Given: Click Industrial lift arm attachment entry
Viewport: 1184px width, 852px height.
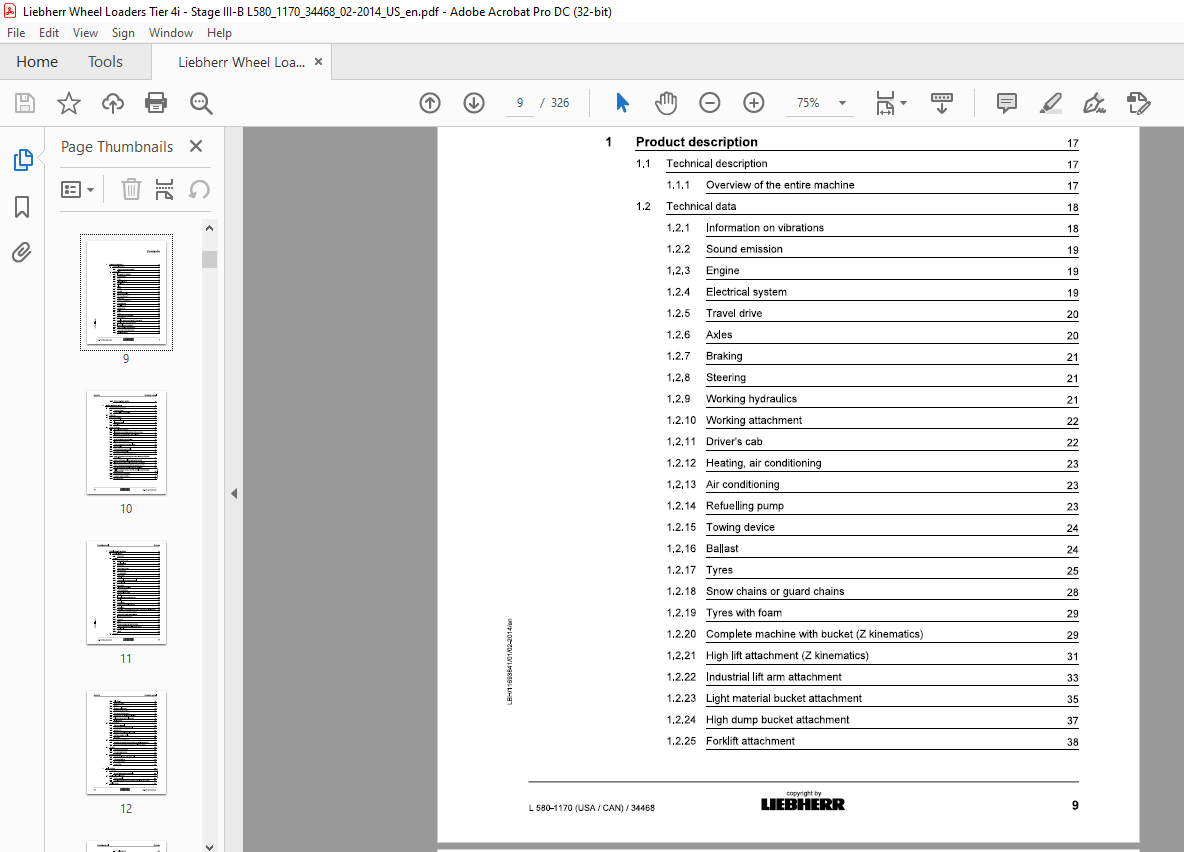Looking at the screenshot, I should click(773, 678).
